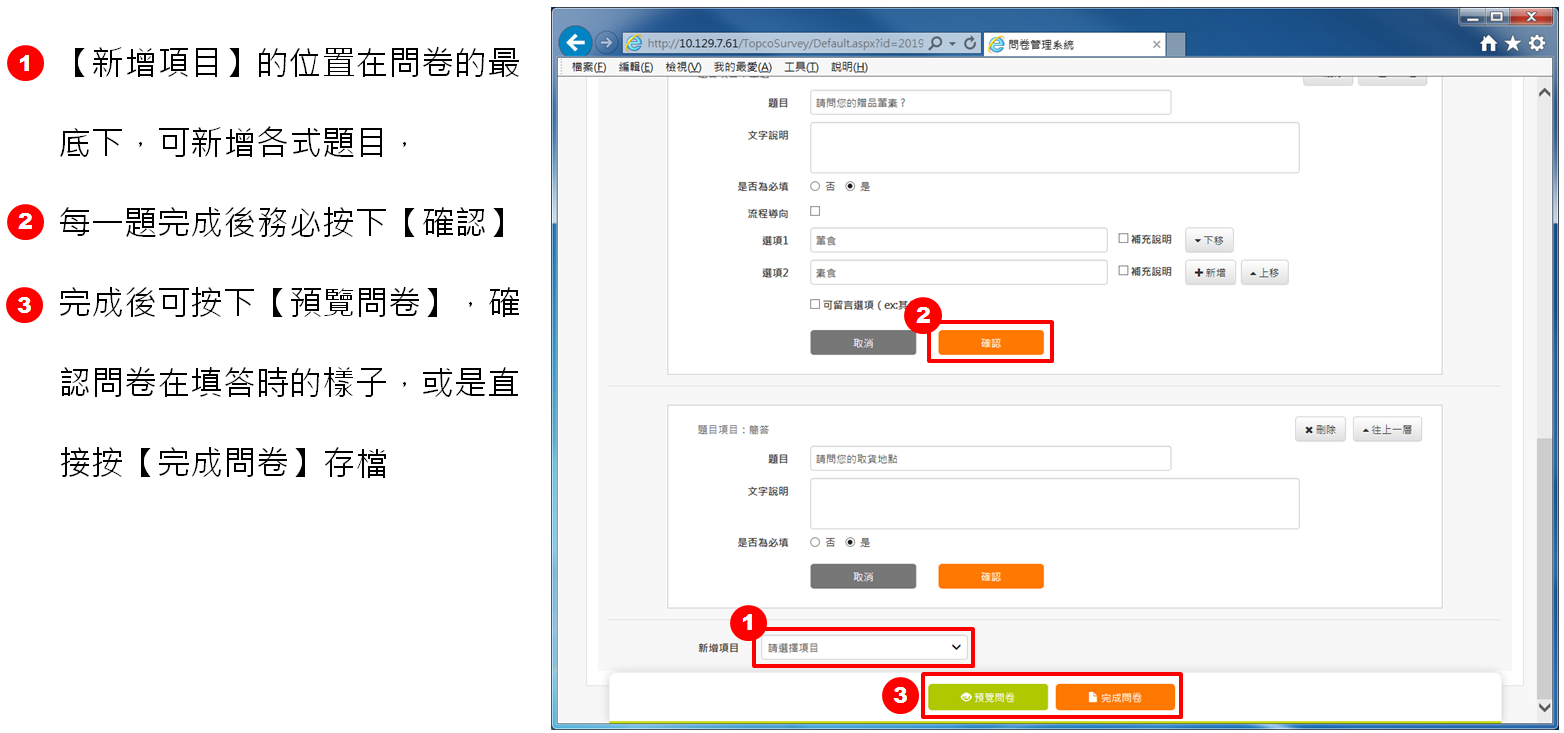
Task: Open the browser Tools gear icon
Action: [1537, 43]
